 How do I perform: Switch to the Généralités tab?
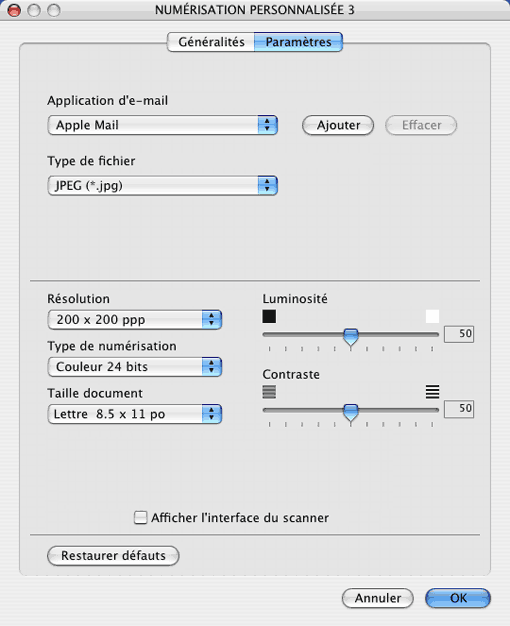click(211, 42)
